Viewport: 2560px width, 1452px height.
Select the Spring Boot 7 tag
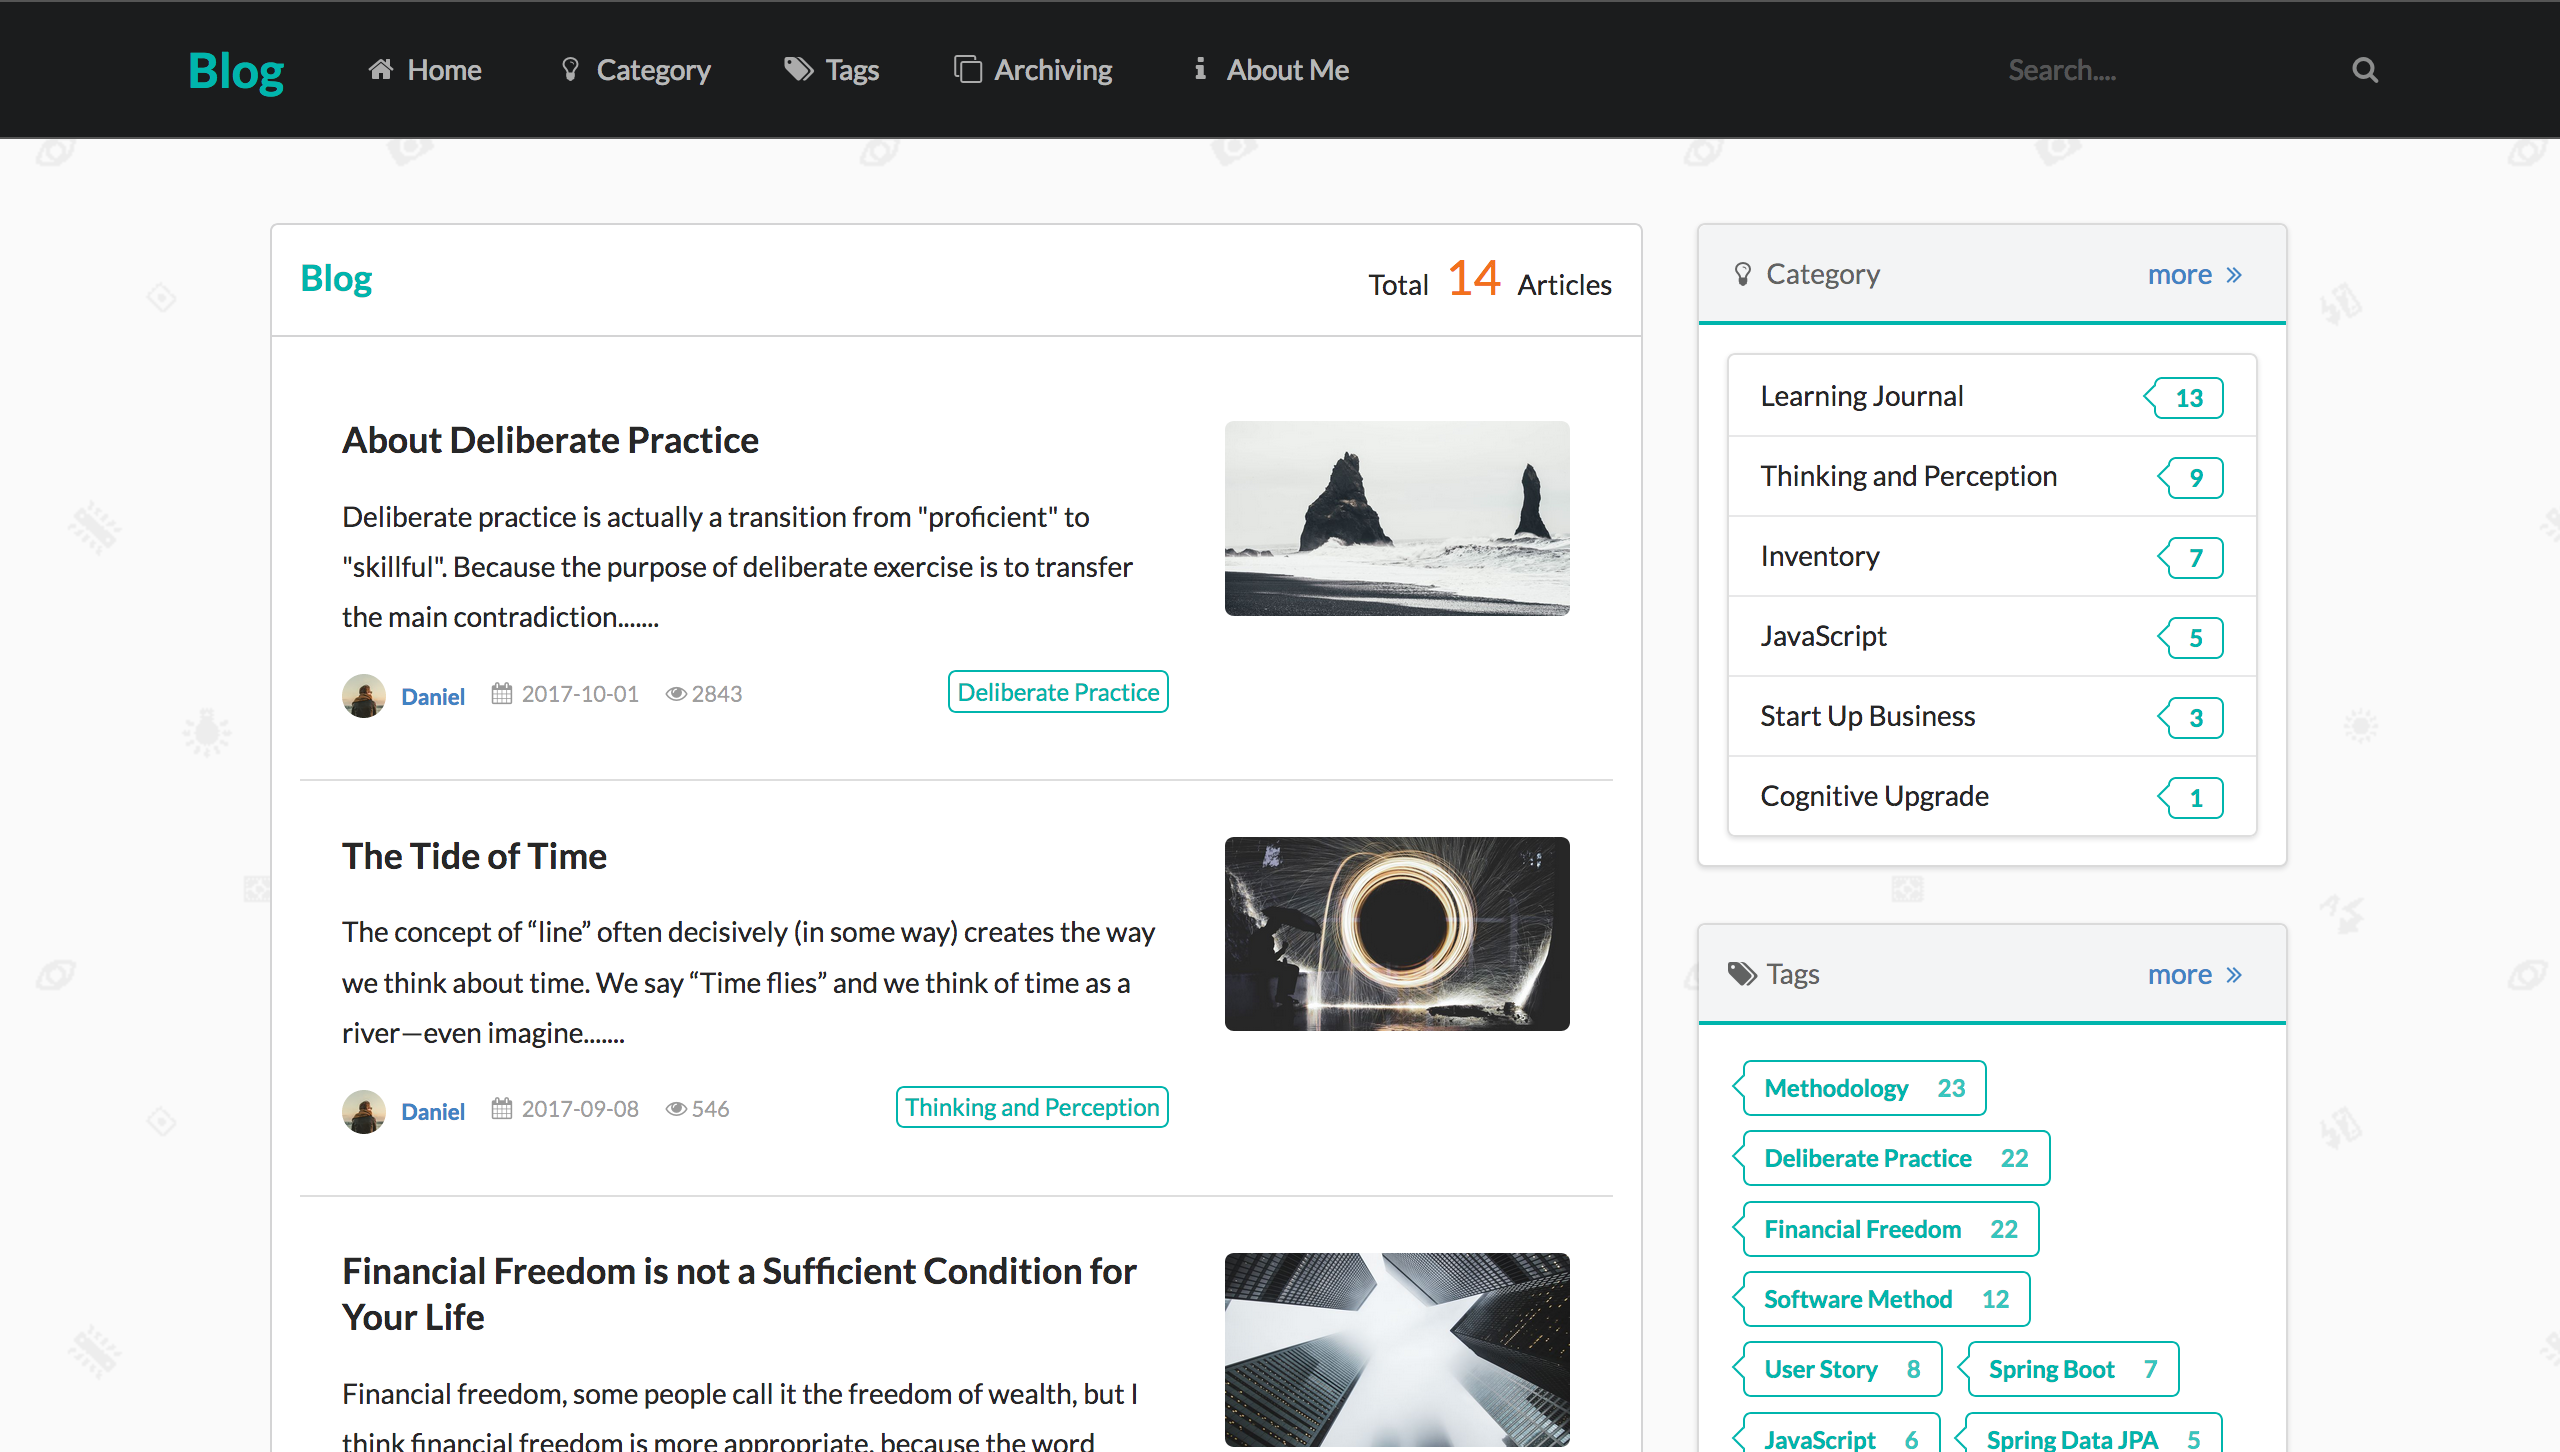2068,1369
